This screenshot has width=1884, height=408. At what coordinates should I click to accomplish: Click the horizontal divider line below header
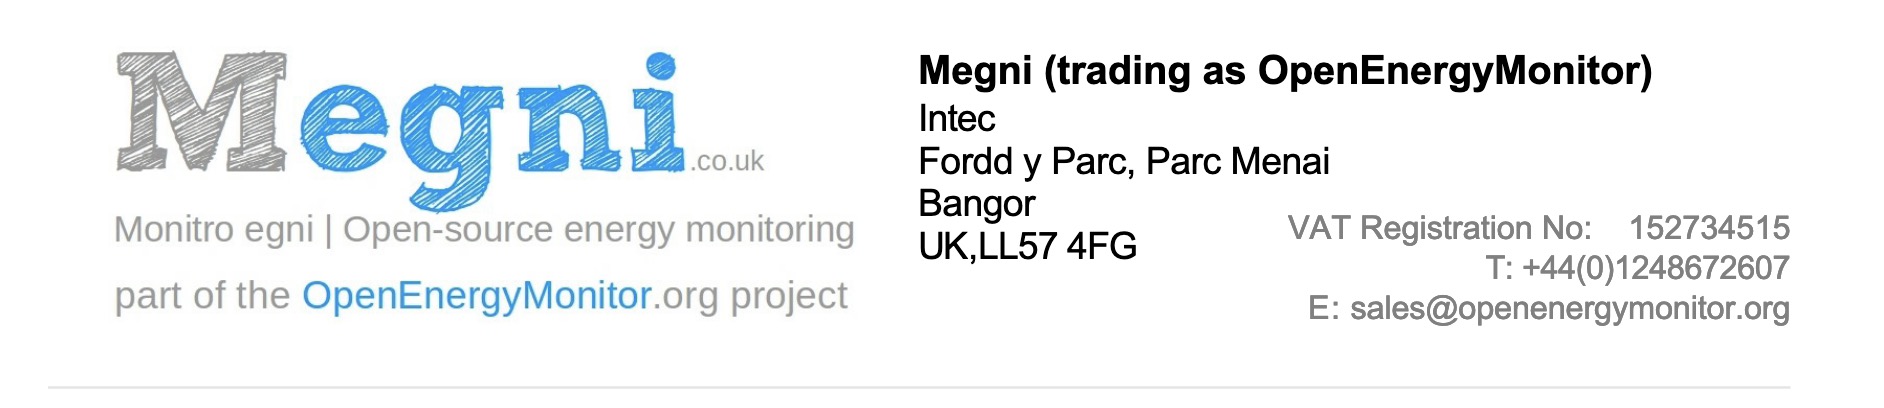[919, 387]
